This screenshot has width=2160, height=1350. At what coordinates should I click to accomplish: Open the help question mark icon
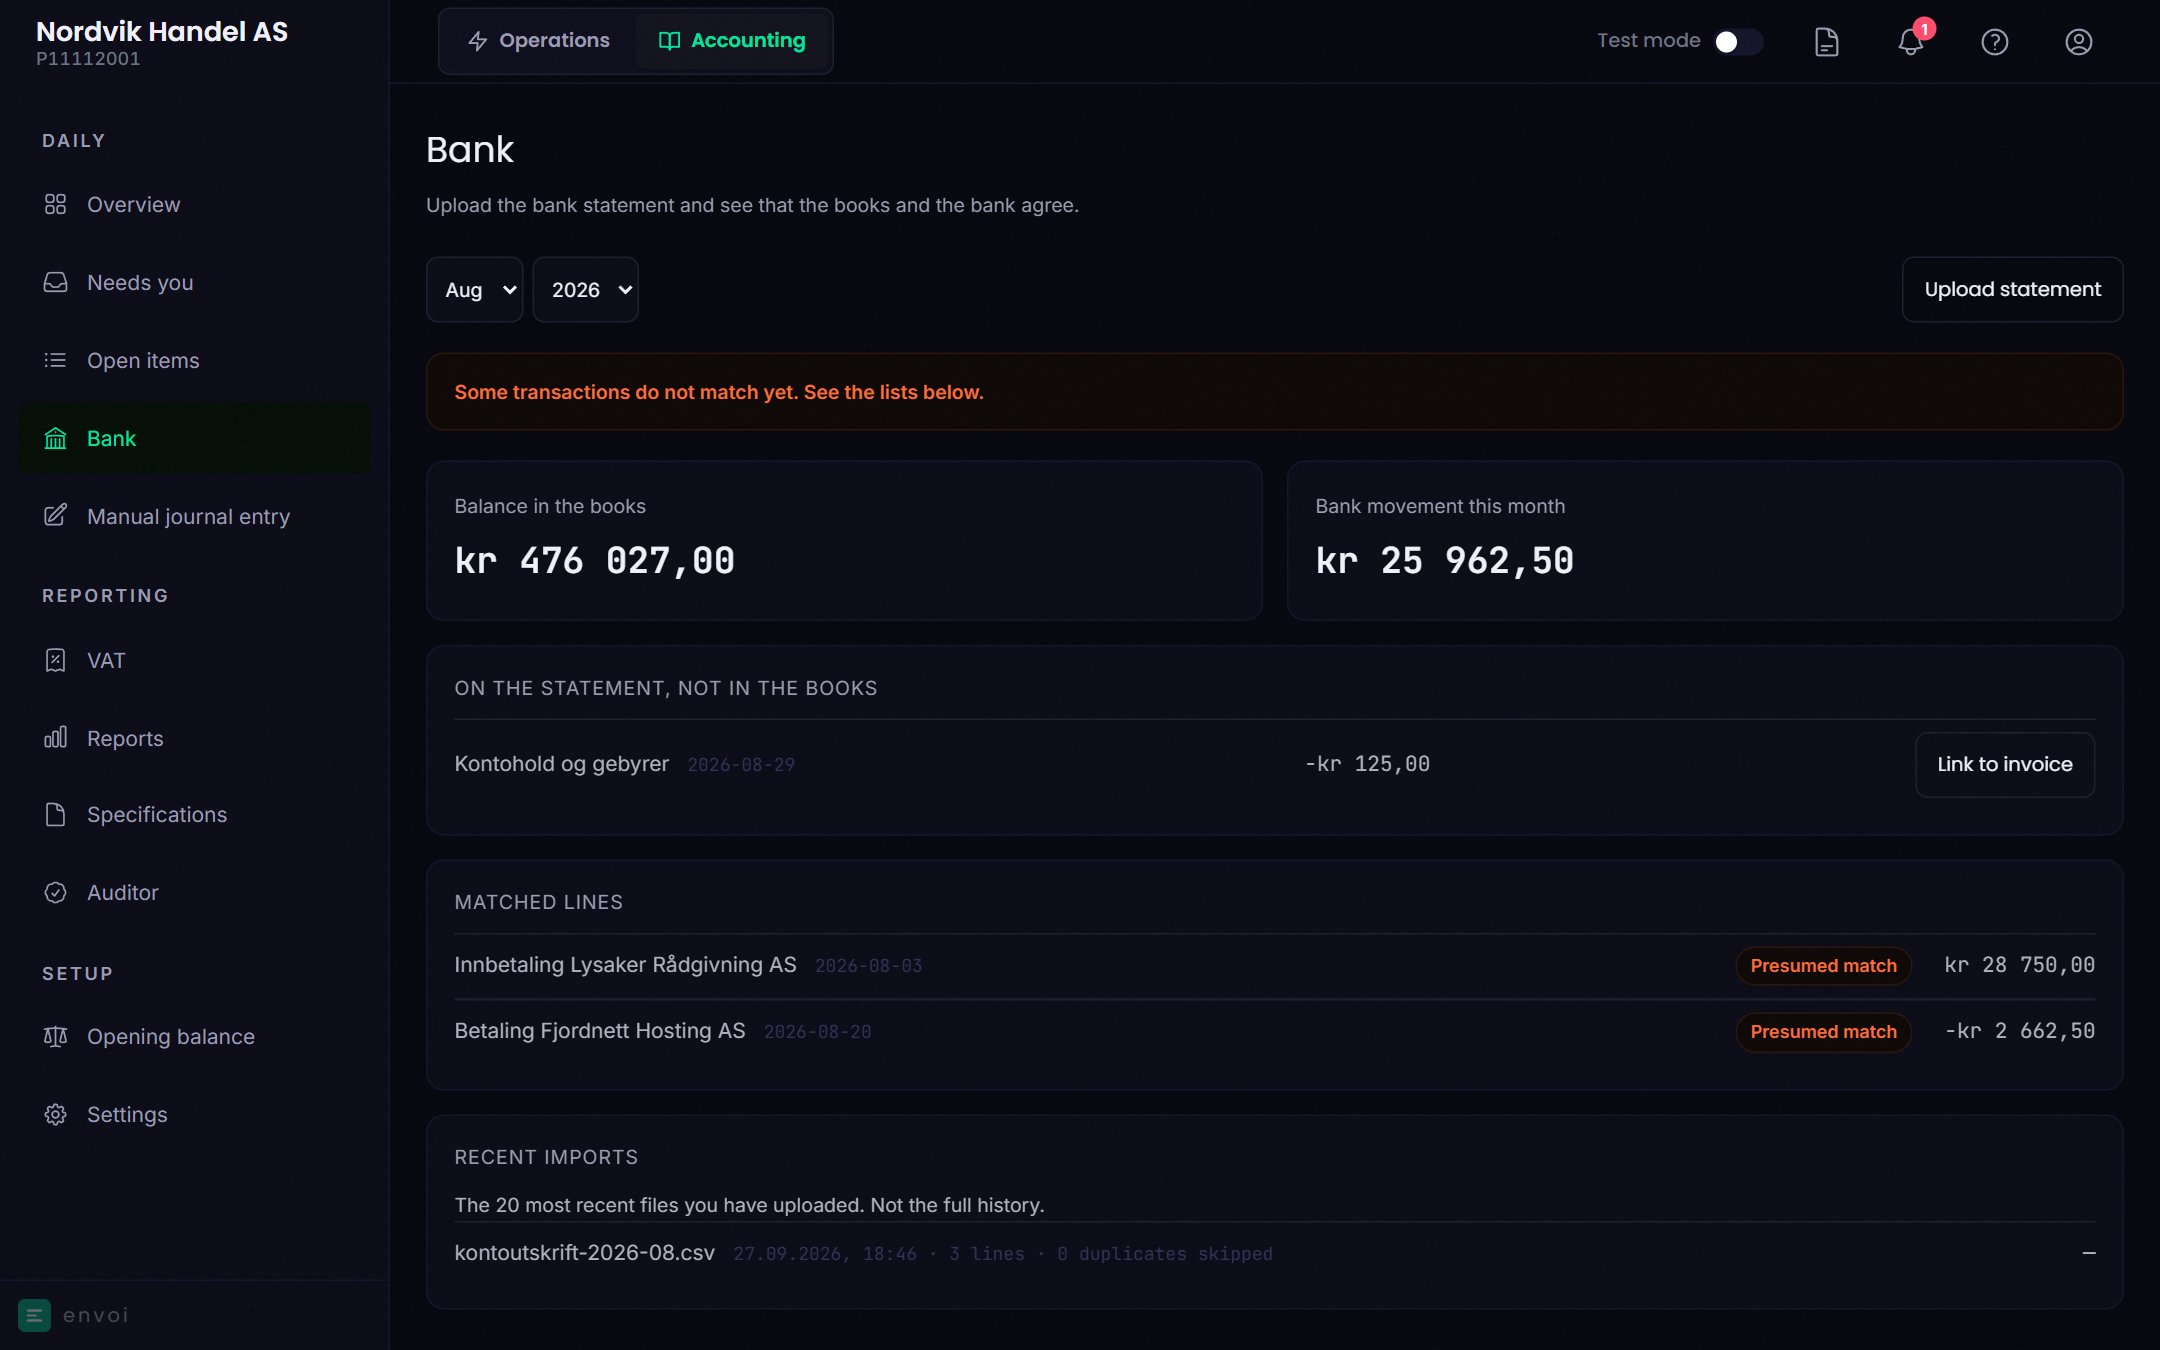click(1995, 42)
